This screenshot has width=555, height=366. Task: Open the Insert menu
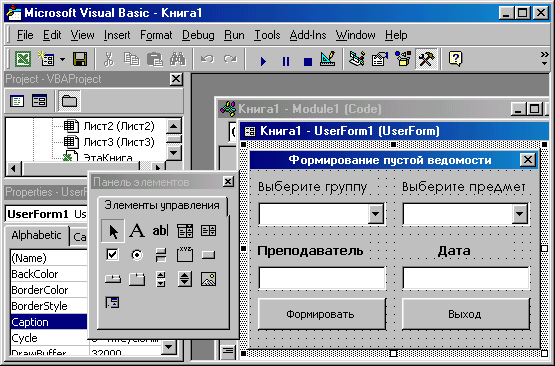coord(117,35)
